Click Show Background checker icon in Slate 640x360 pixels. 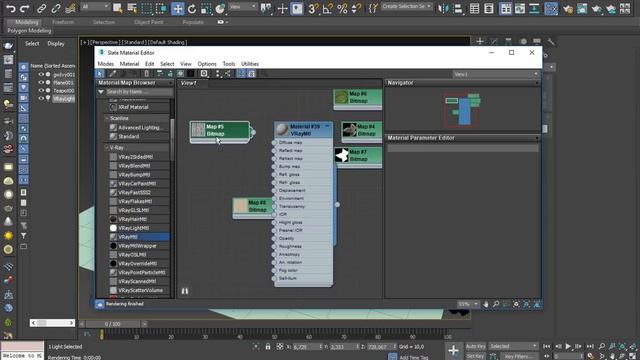click(x=191, y=73)
